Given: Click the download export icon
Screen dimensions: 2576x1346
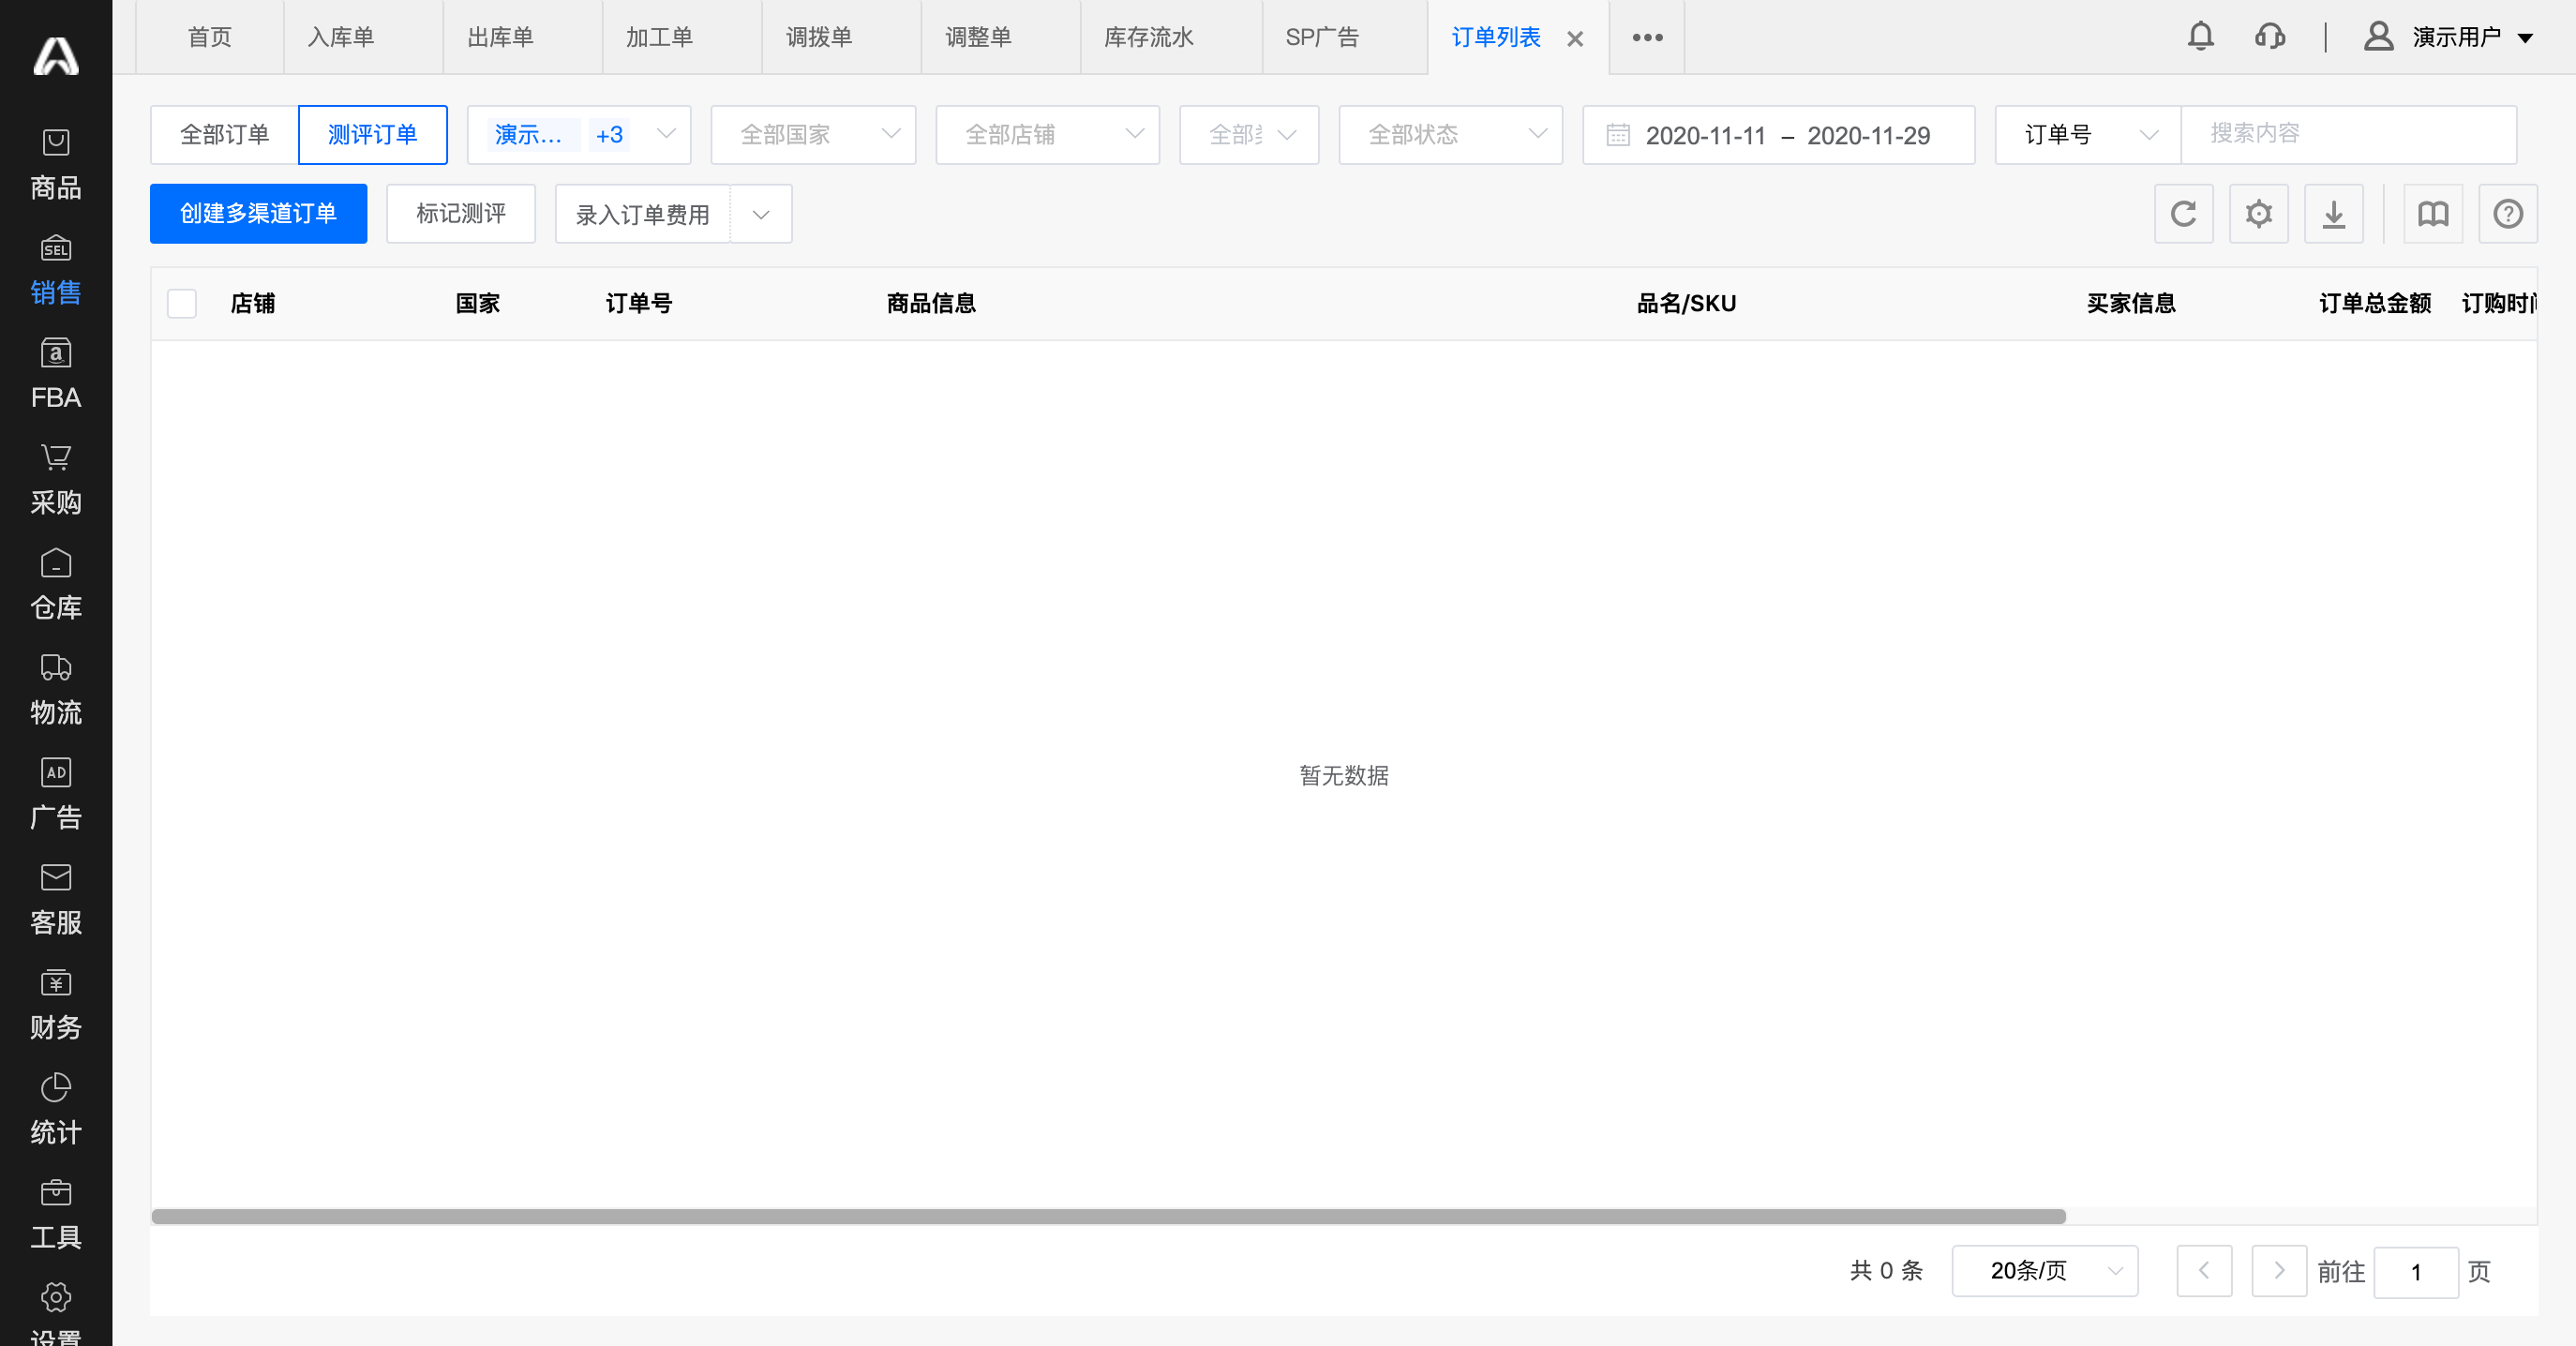Looking at the screenshot, I should (x=2333, y=214).
